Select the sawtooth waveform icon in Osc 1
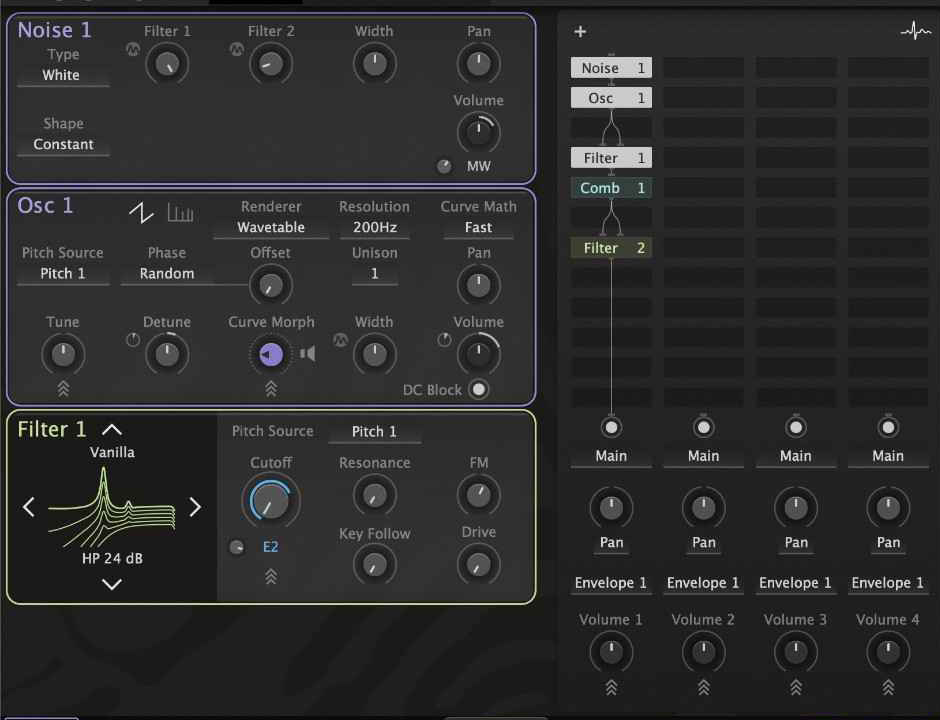This screenshot has width=940, height=720. click(x=141, y=212)
